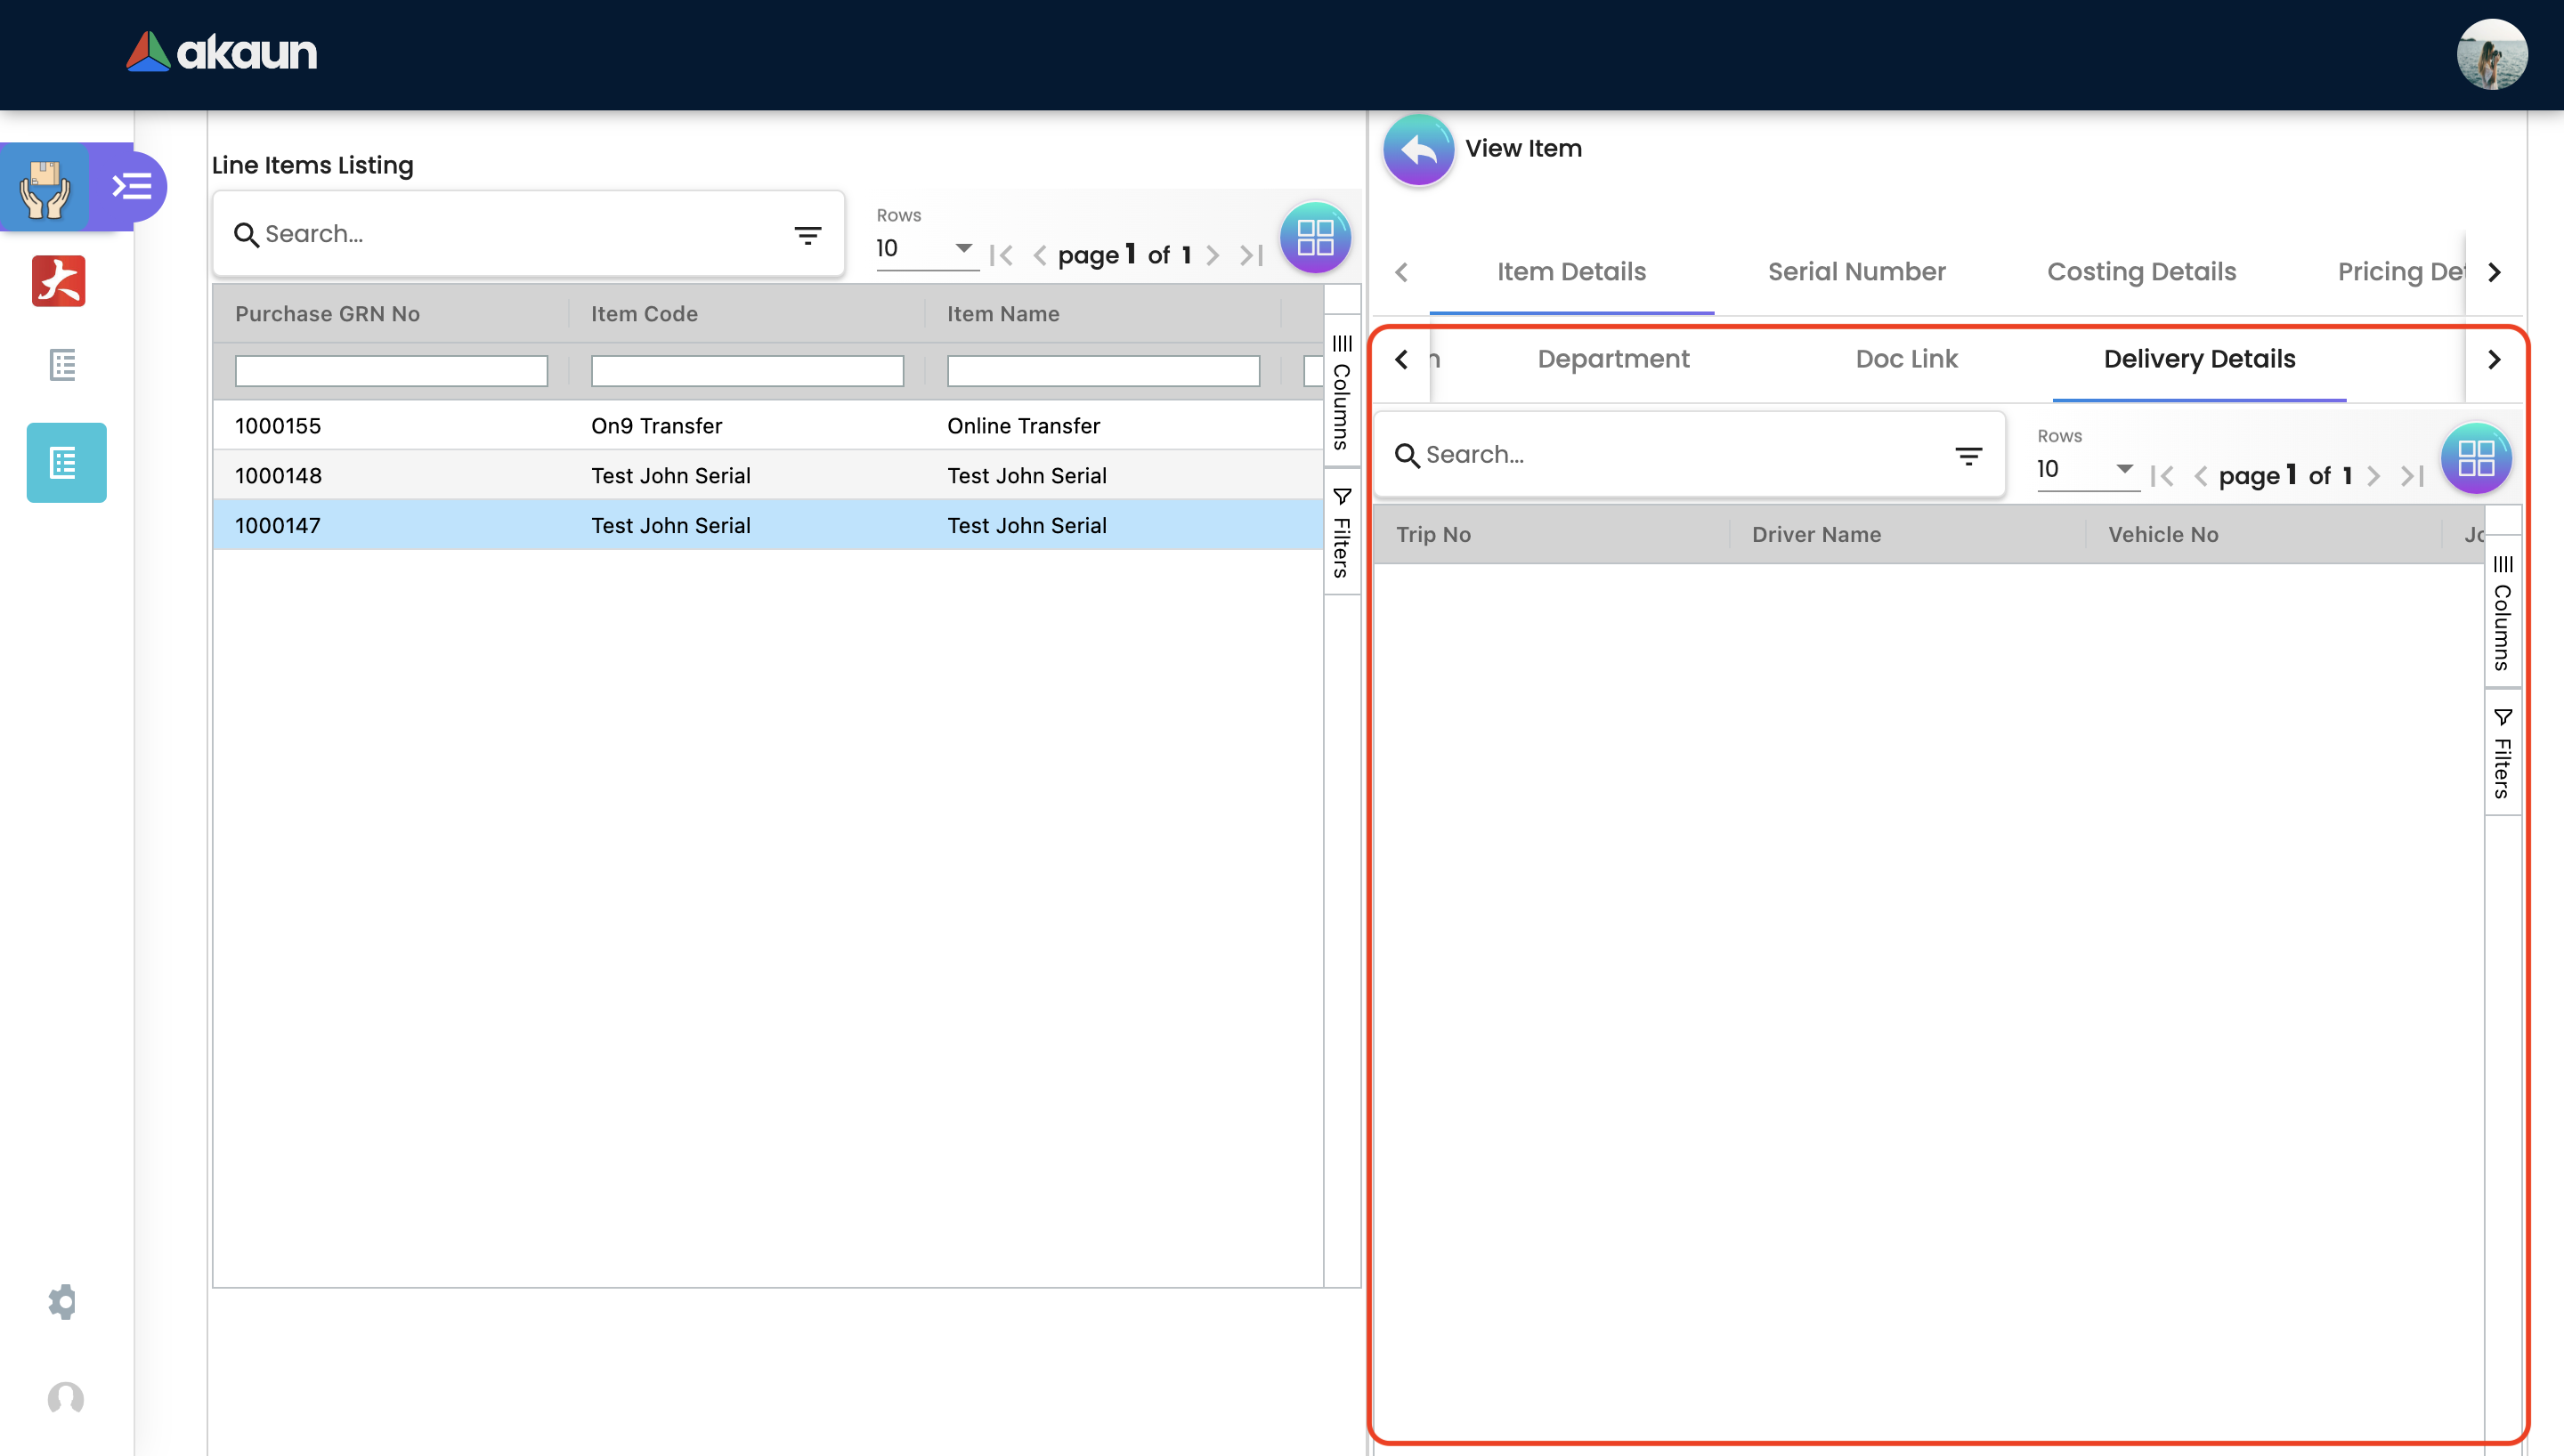Click the highlighted teal list icon in sidebar
Screen dimensions: 2564x1456
pos(66,463)
